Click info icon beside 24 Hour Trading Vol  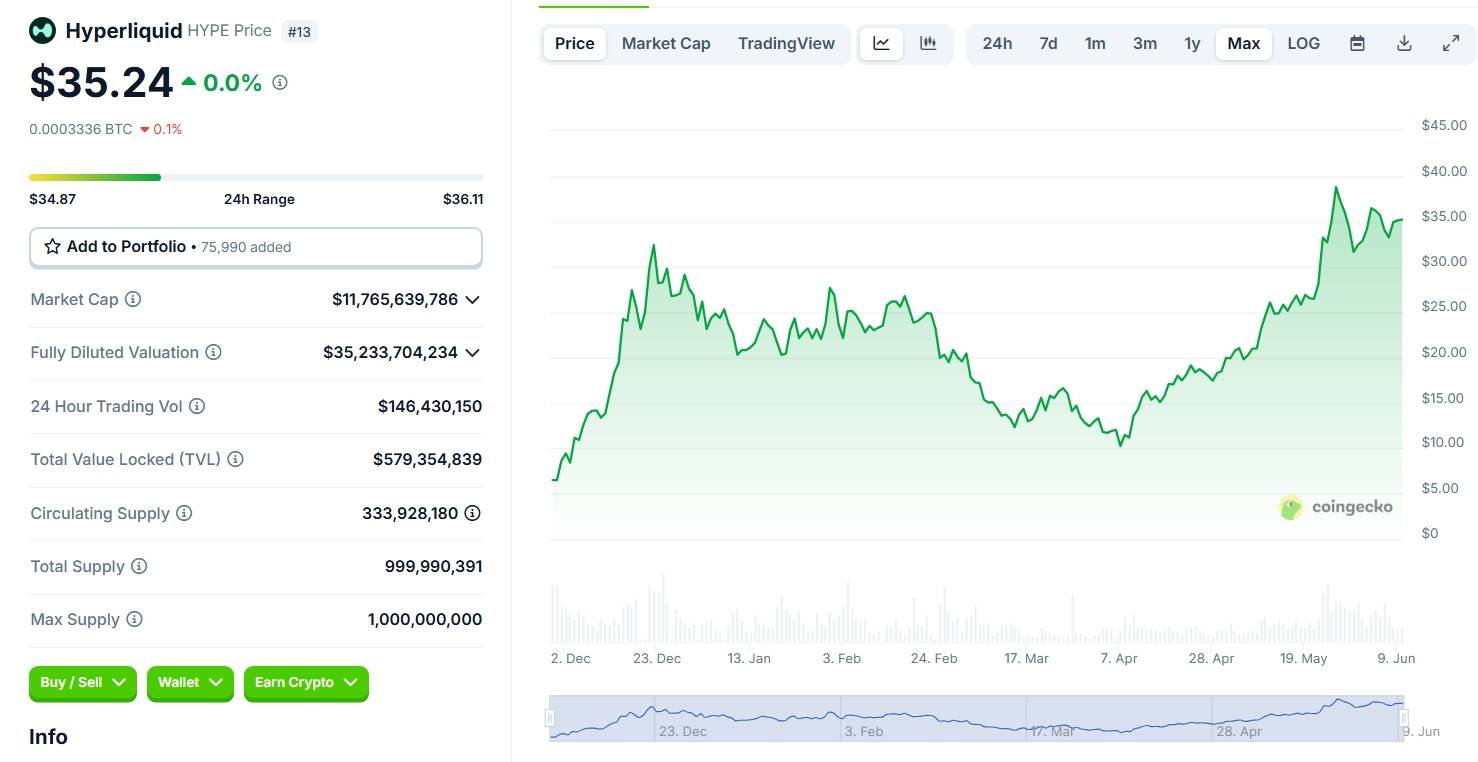pos(197,406)
